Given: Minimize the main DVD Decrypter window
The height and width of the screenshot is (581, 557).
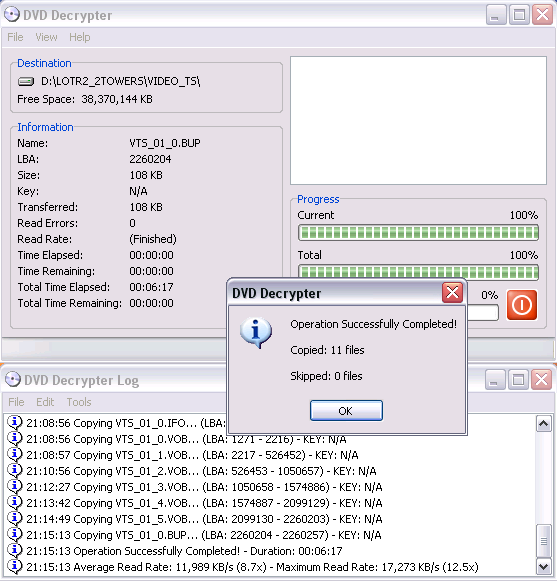Looking at the screenshot, I should [496, 15].
